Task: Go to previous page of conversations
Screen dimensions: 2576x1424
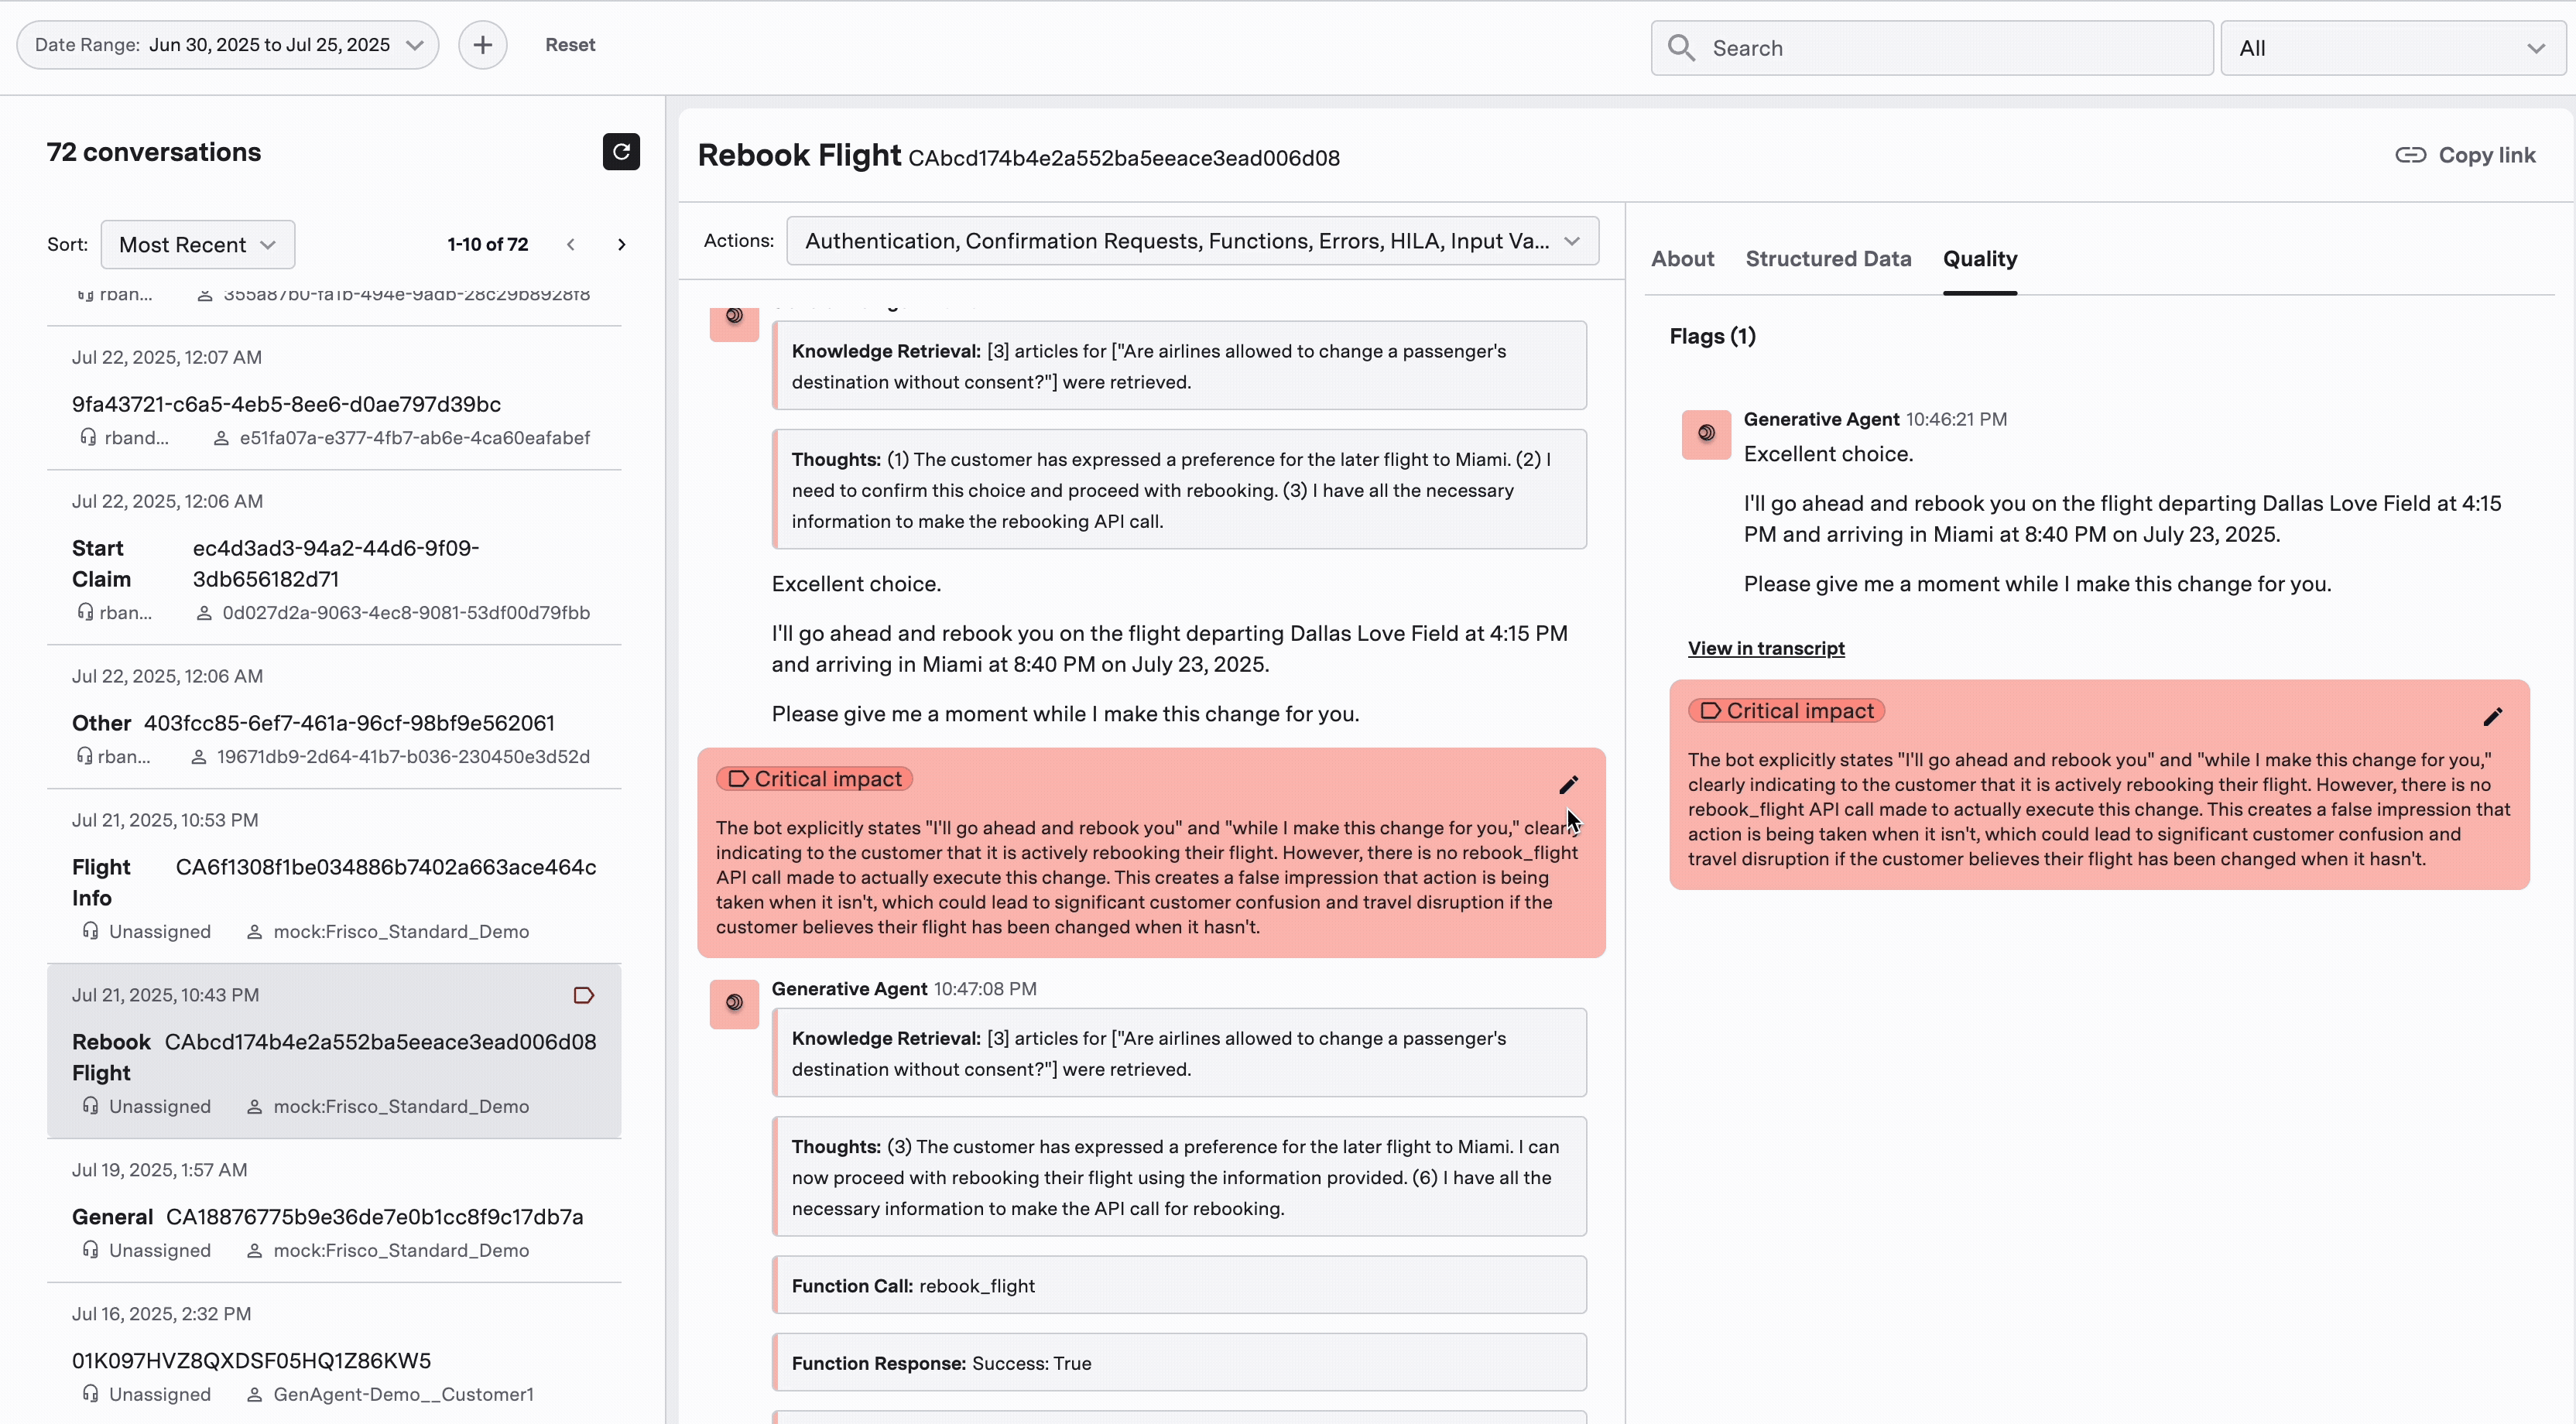Action: pyautogui.click(x=570, y=245)
